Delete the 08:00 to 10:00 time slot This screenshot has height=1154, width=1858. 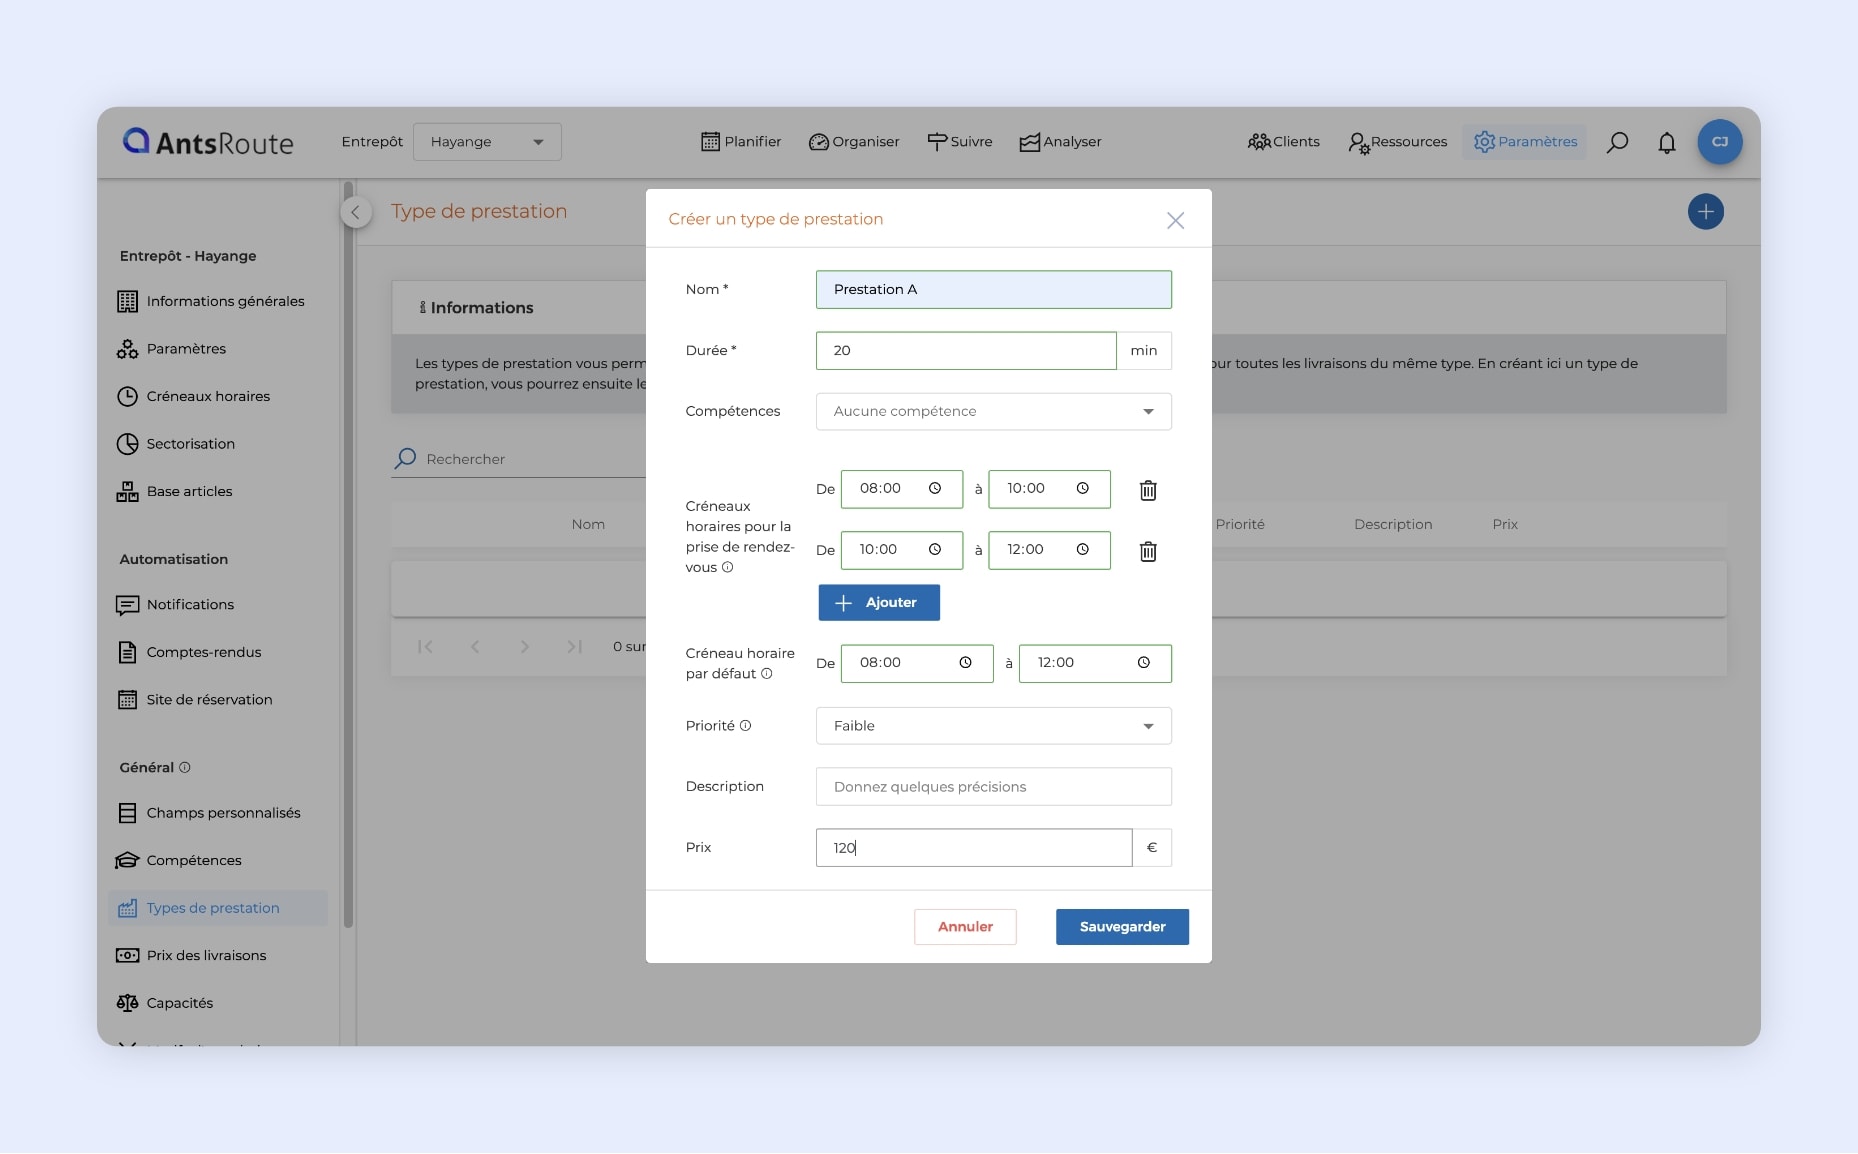(1148, 490)
